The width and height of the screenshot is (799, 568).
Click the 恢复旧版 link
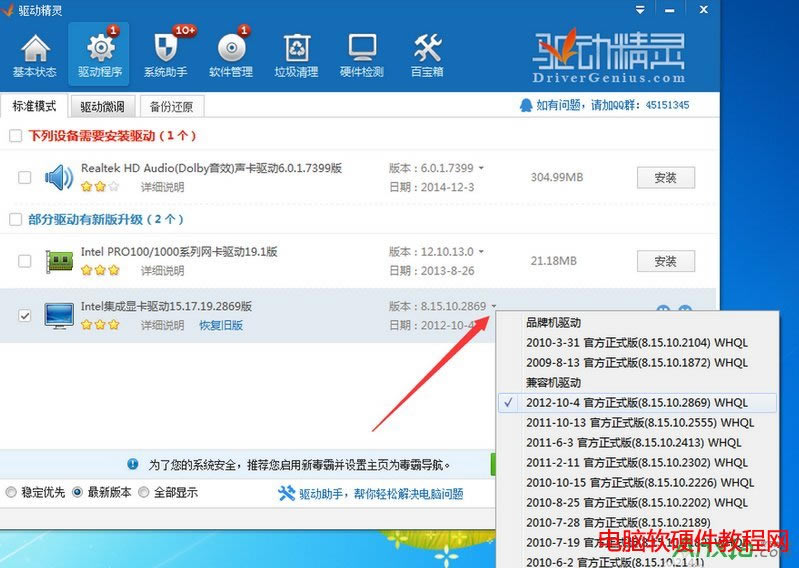(x=220, y=325)
